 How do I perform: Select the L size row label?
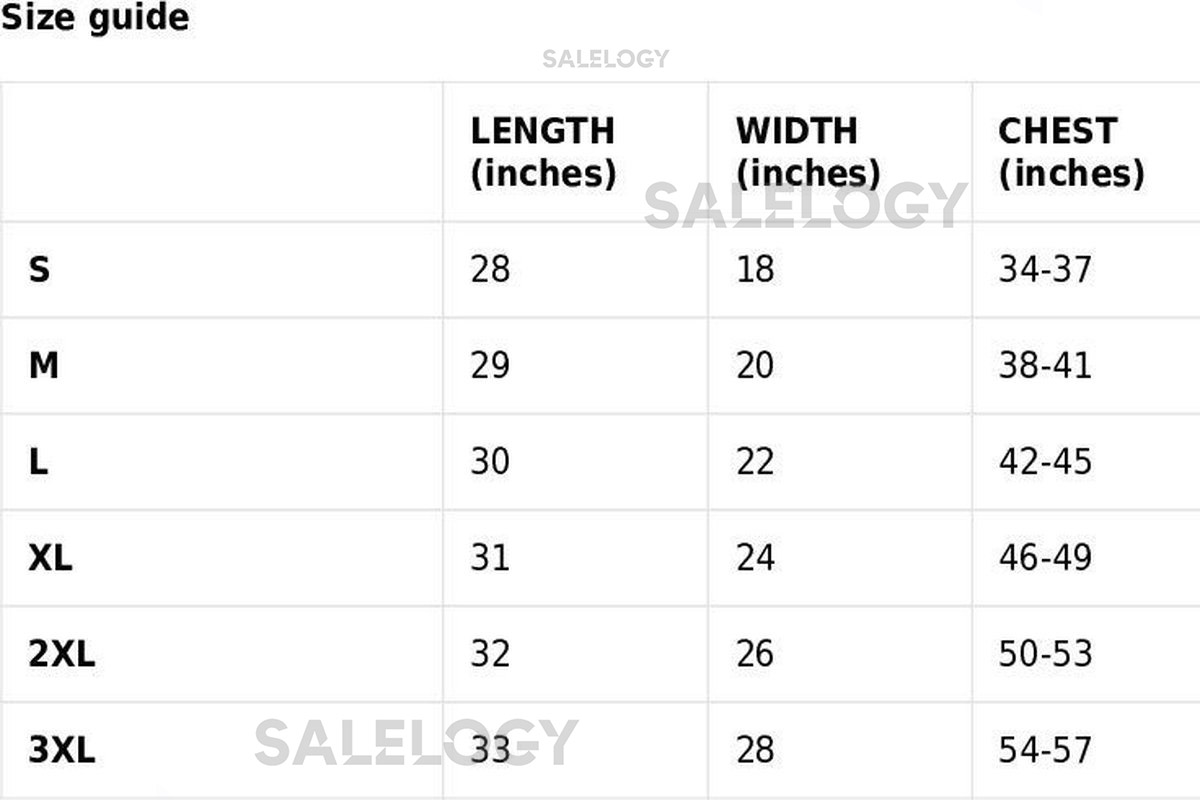[x=38, y=462]
